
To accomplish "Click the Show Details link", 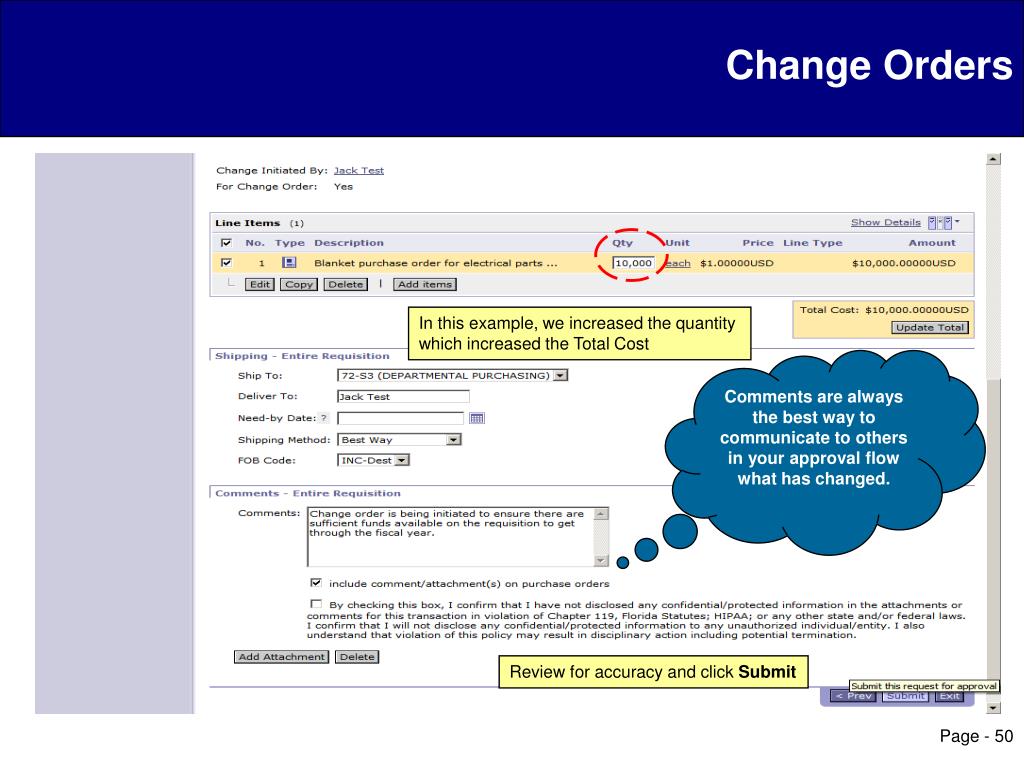I will pos(885,222).
